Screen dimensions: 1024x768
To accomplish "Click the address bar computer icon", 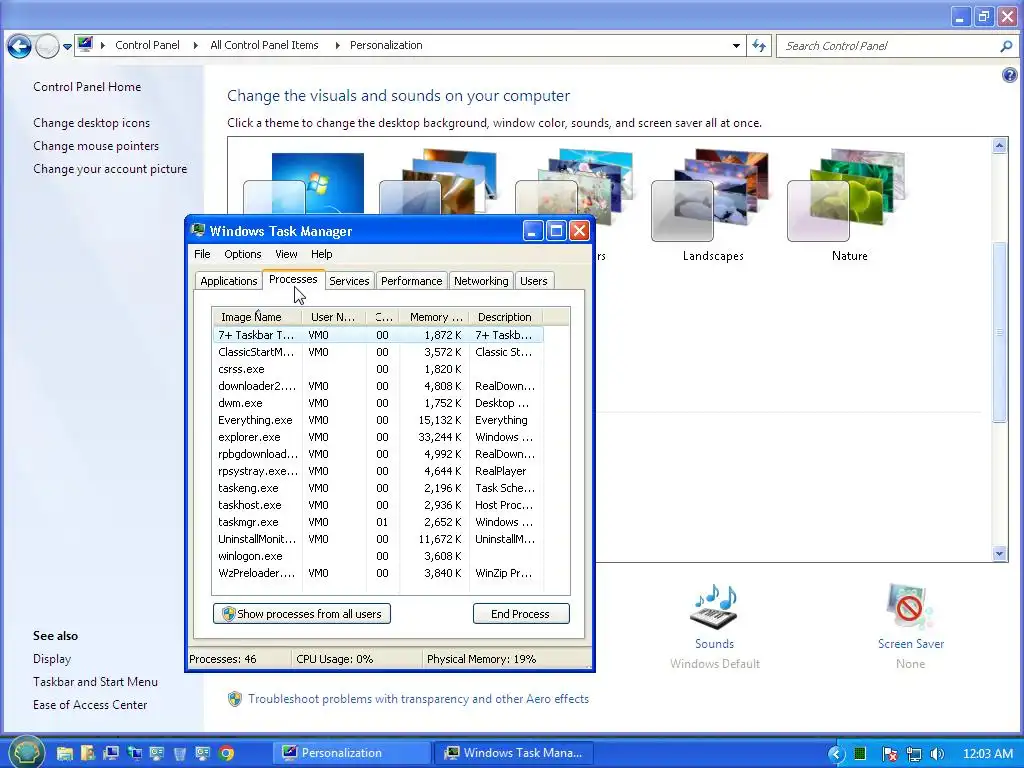I will tap(85, 45).
